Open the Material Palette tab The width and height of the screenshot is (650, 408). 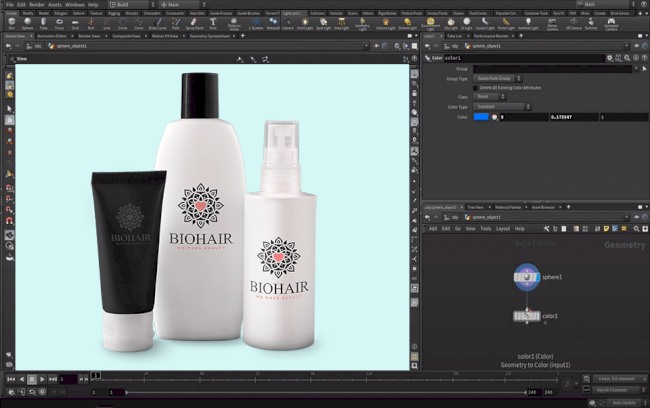508,207
